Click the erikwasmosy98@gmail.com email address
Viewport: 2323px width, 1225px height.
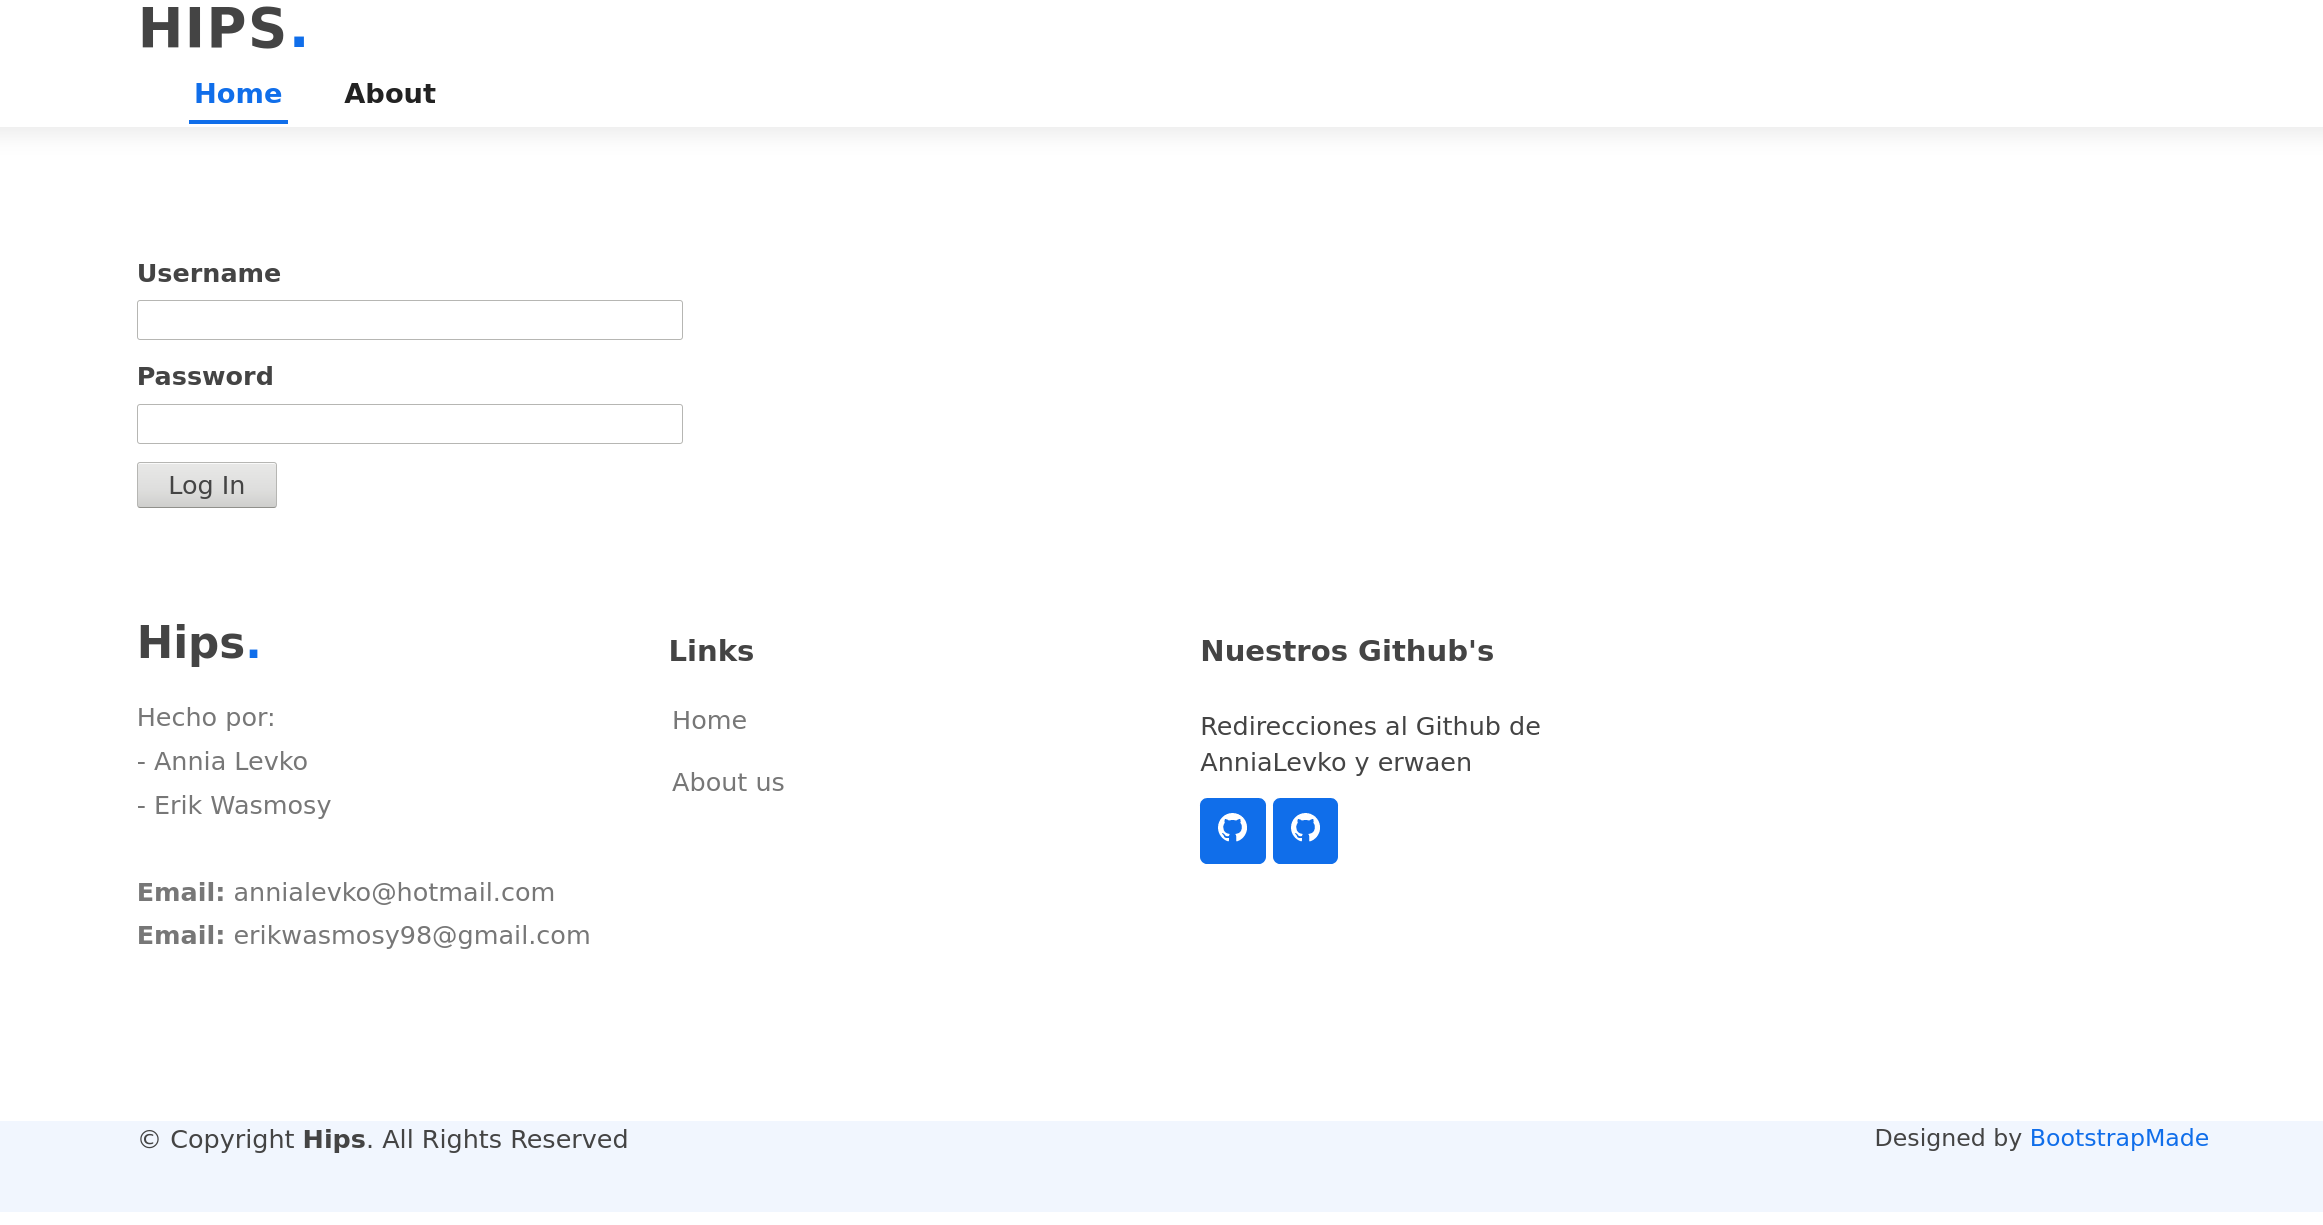(411, 935)
